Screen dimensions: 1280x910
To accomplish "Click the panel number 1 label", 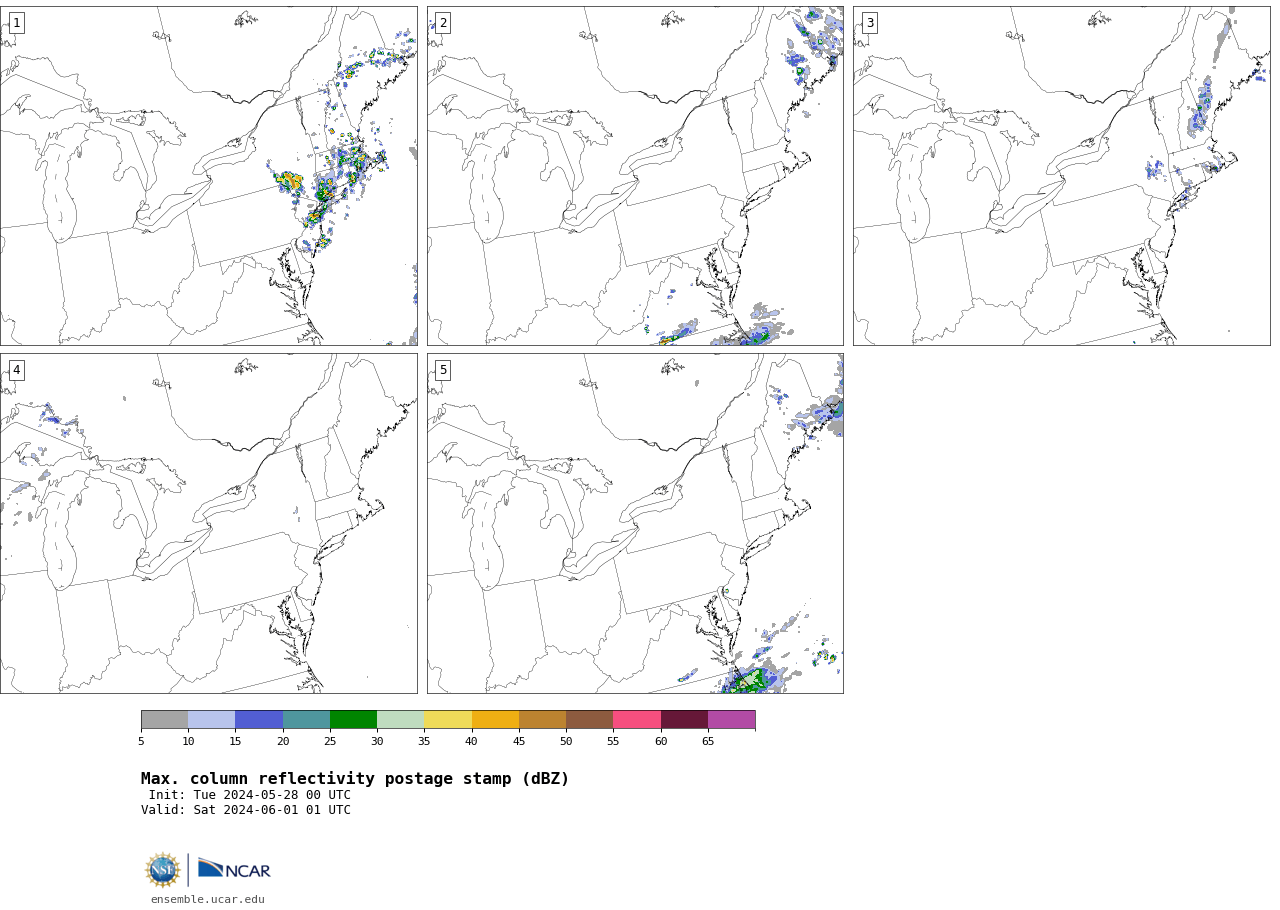I will (x=16, y=23).
